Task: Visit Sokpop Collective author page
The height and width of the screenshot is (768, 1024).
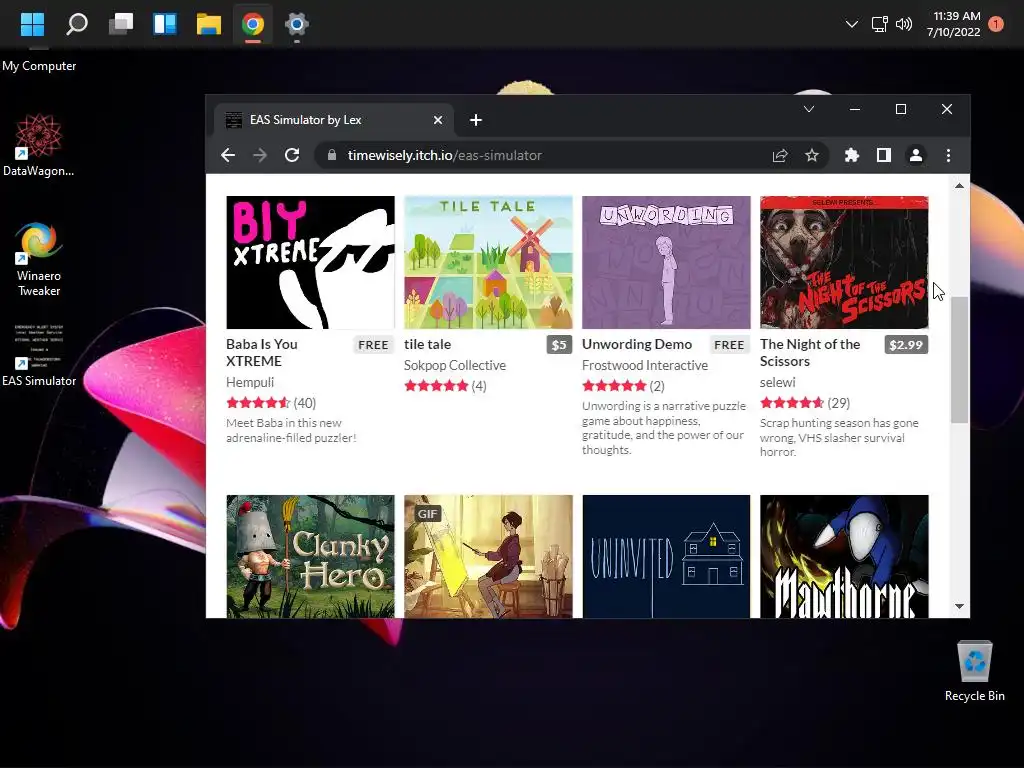Action: click(x=455, y=365)
